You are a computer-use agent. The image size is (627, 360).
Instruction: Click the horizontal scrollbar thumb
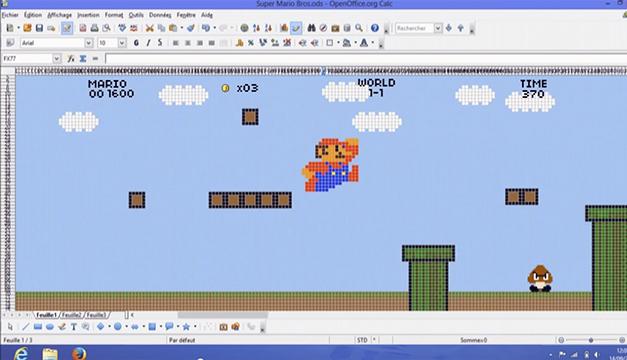(223, 315)
